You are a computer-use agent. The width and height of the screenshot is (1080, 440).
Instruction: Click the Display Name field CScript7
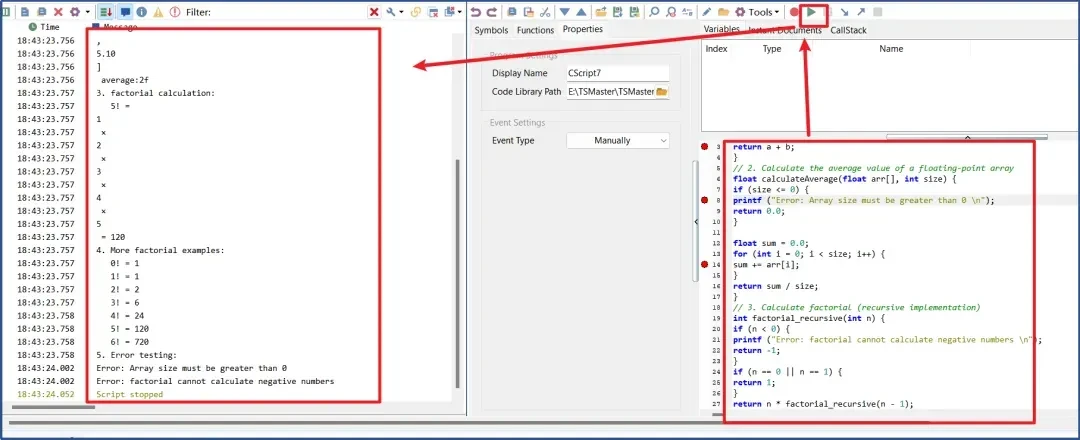(617, 73)
